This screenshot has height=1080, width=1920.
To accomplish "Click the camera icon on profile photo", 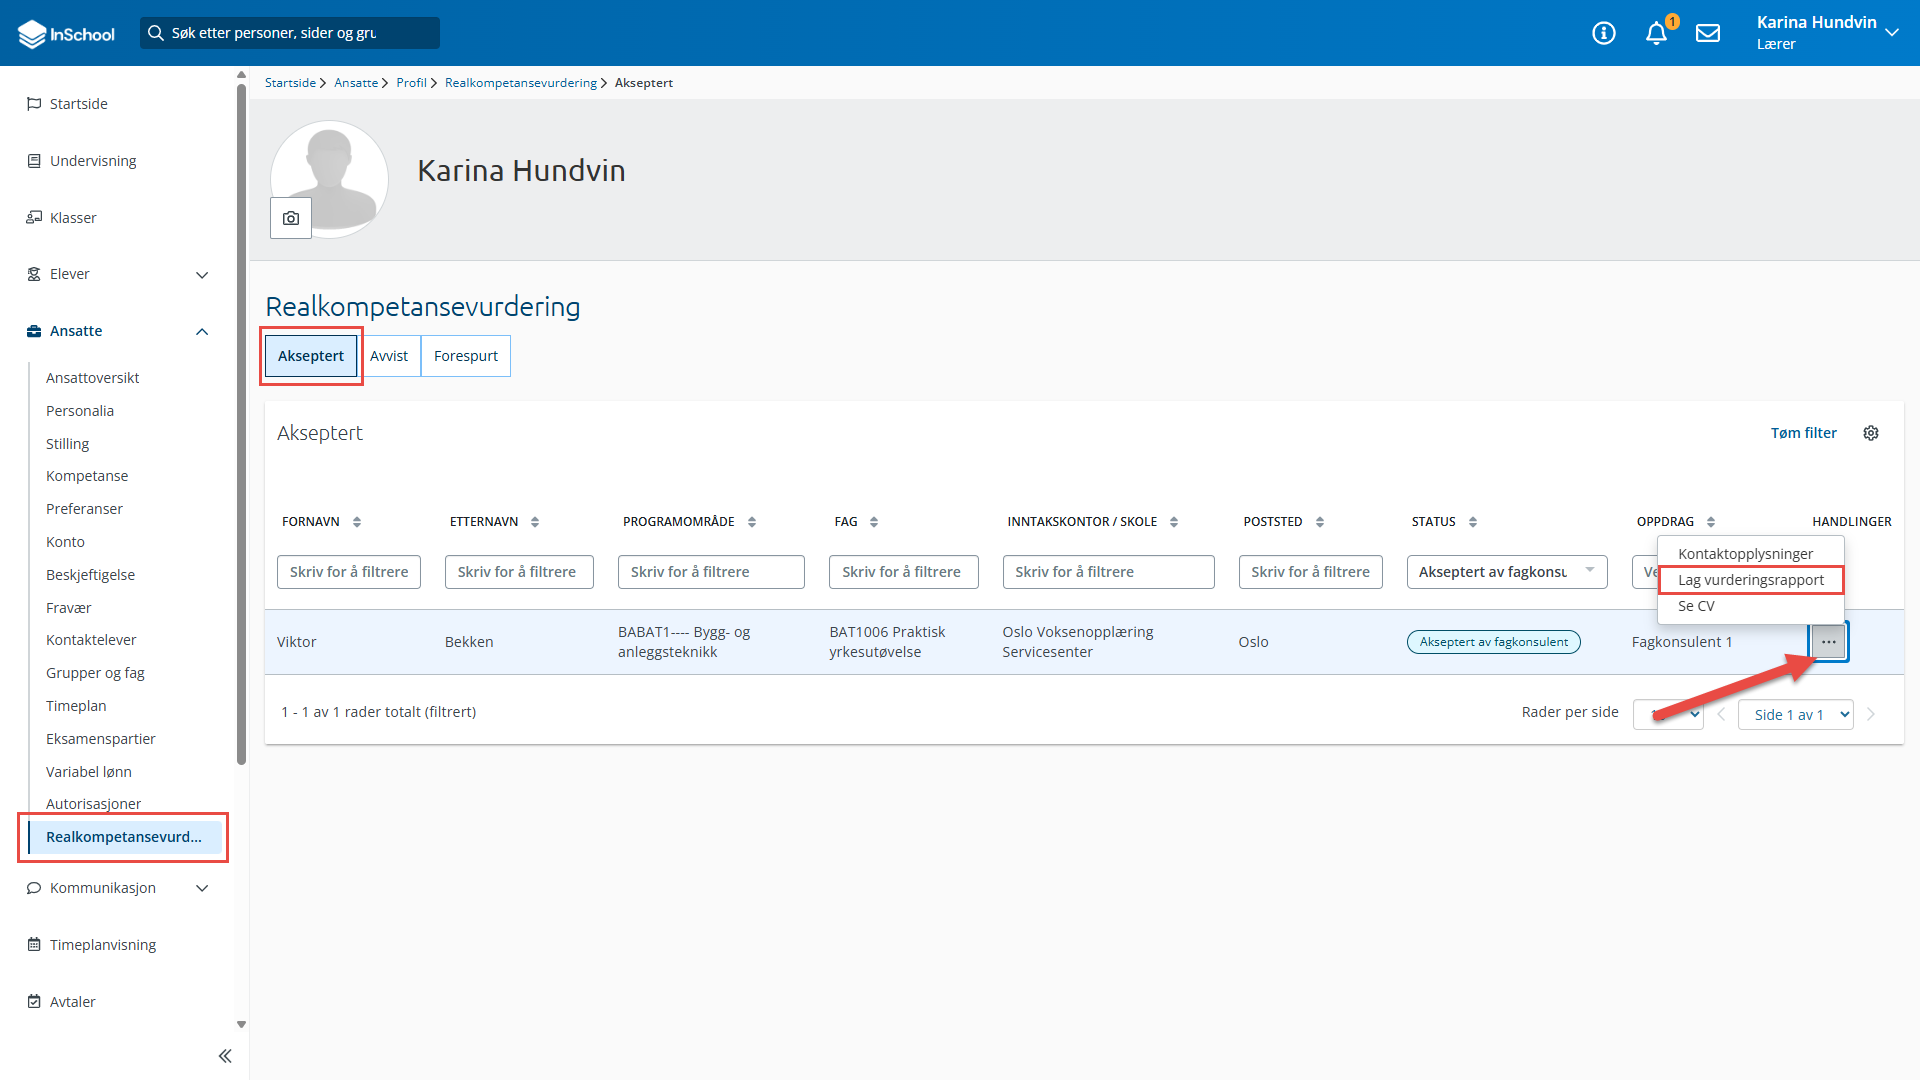I will click(291, 218).
